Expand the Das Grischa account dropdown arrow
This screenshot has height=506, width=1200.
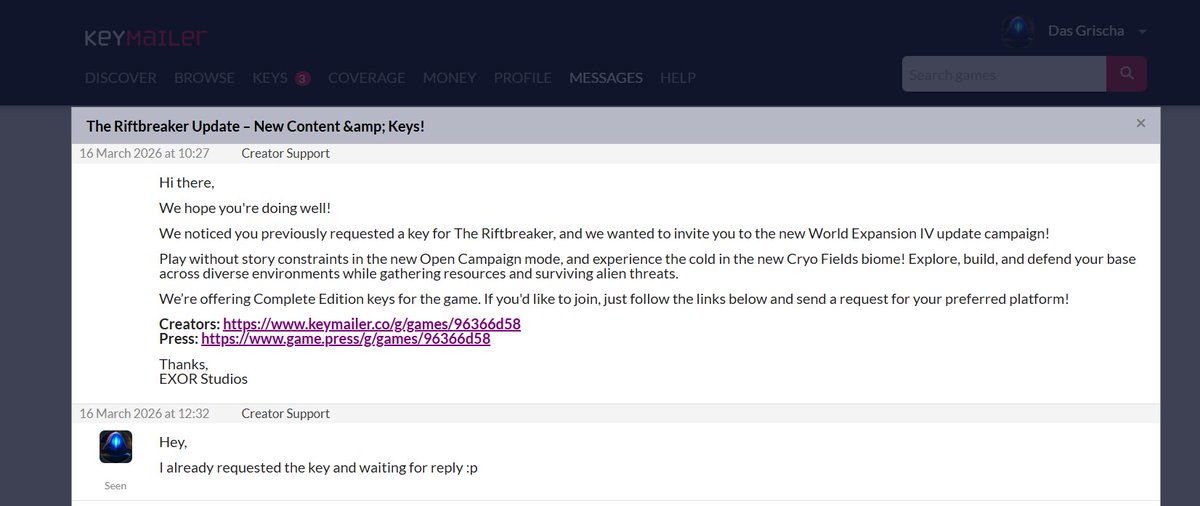click(1143, 32)
